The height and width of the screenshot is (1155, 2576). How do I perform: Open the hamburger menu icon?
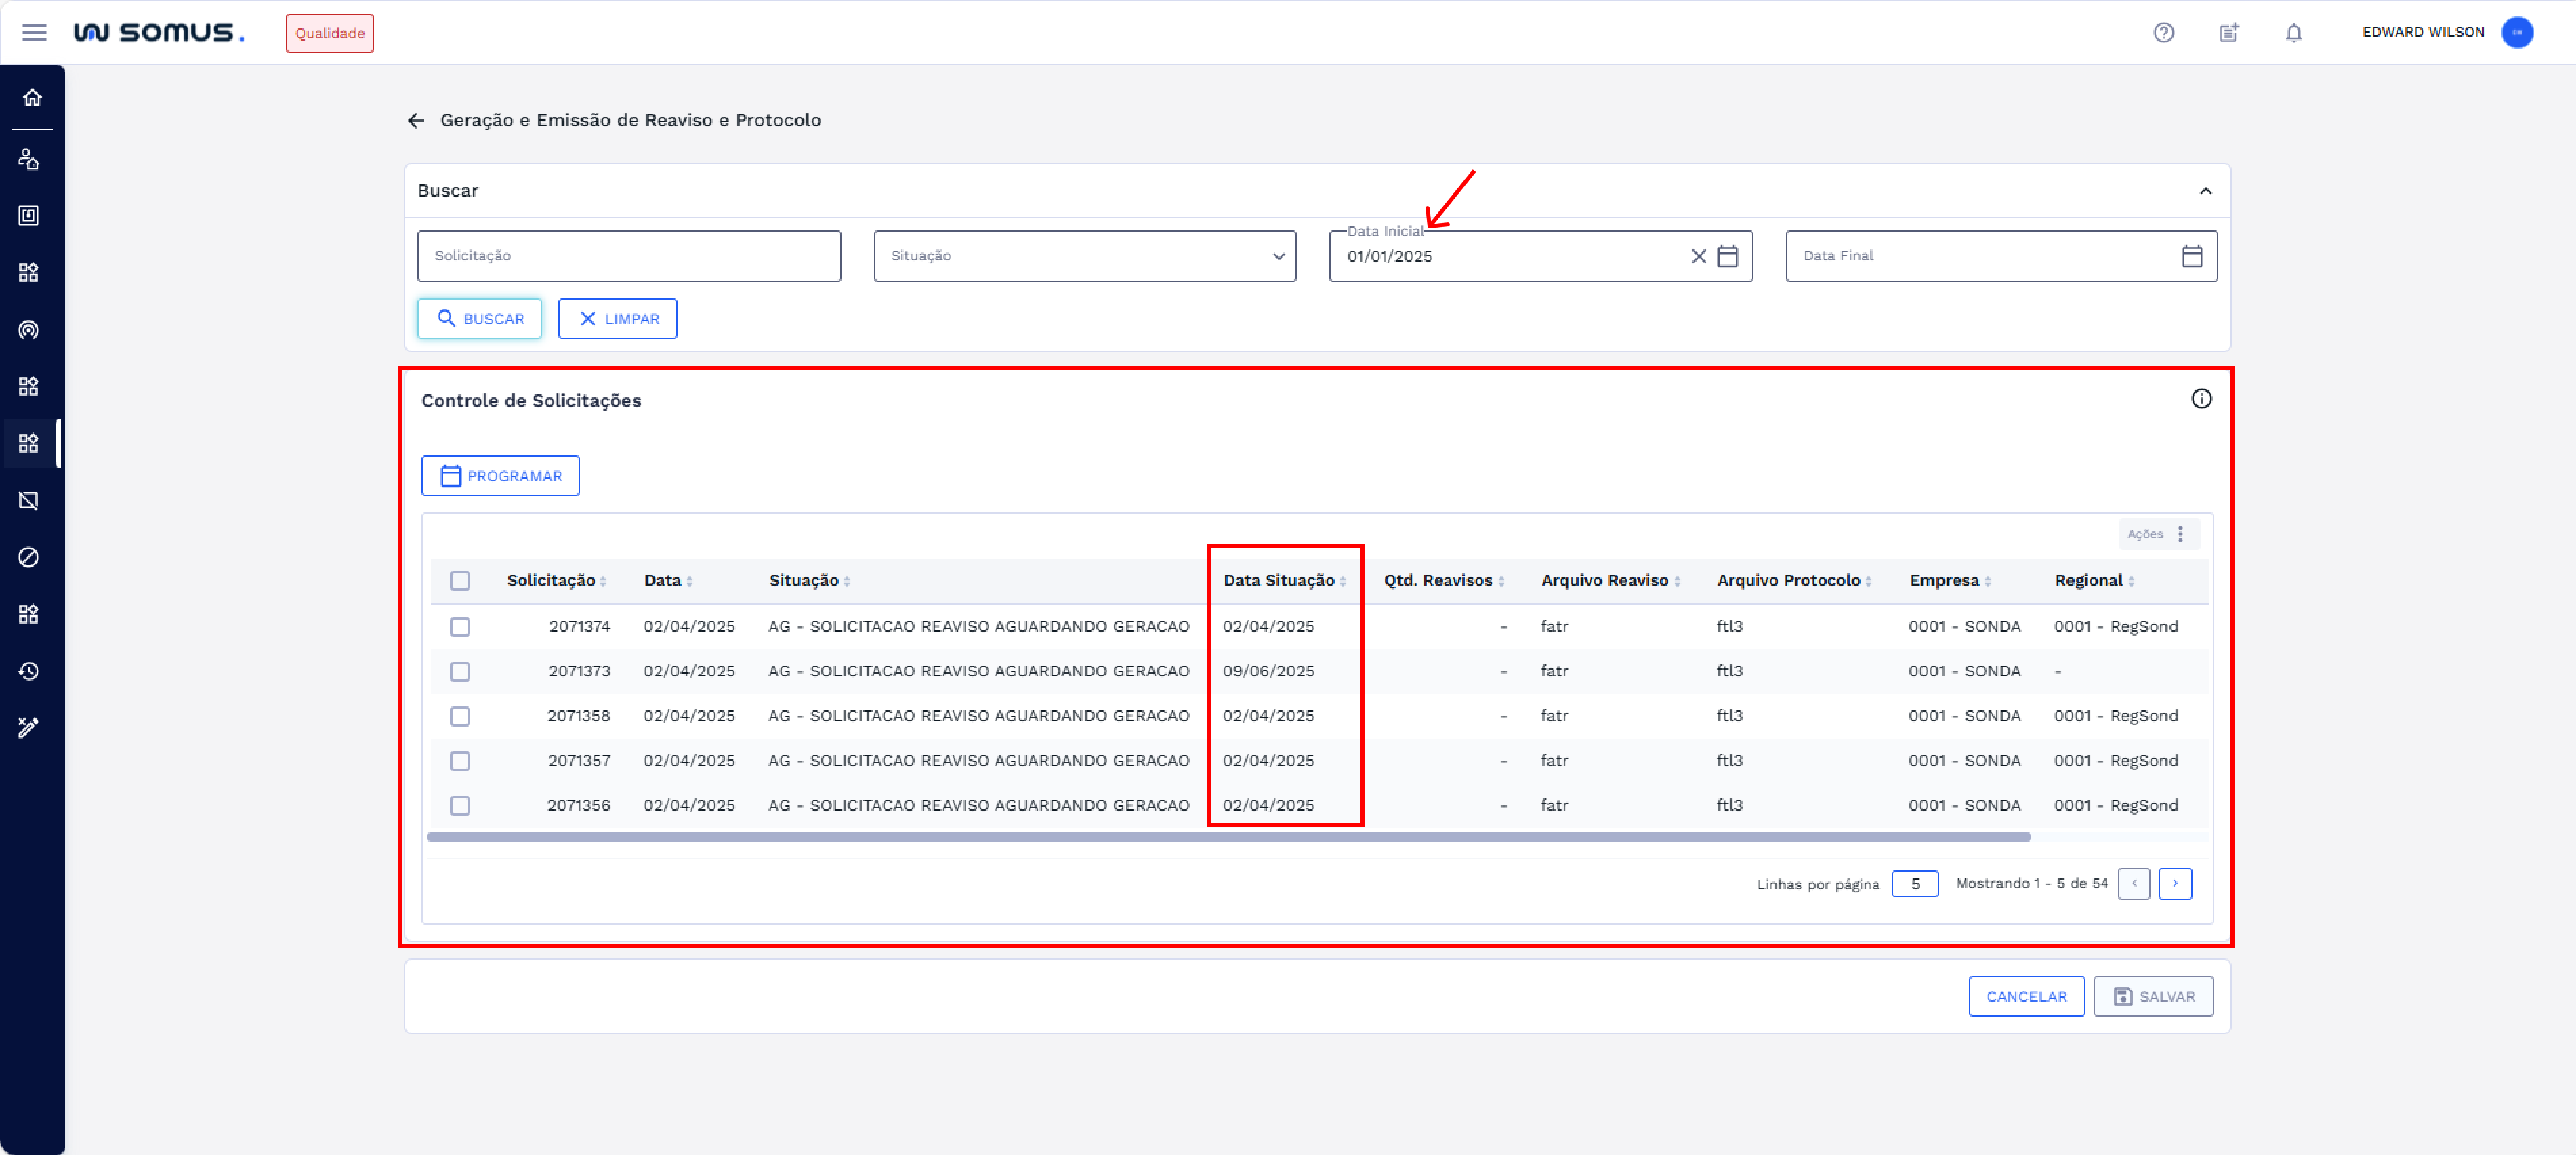coord(34,32)
